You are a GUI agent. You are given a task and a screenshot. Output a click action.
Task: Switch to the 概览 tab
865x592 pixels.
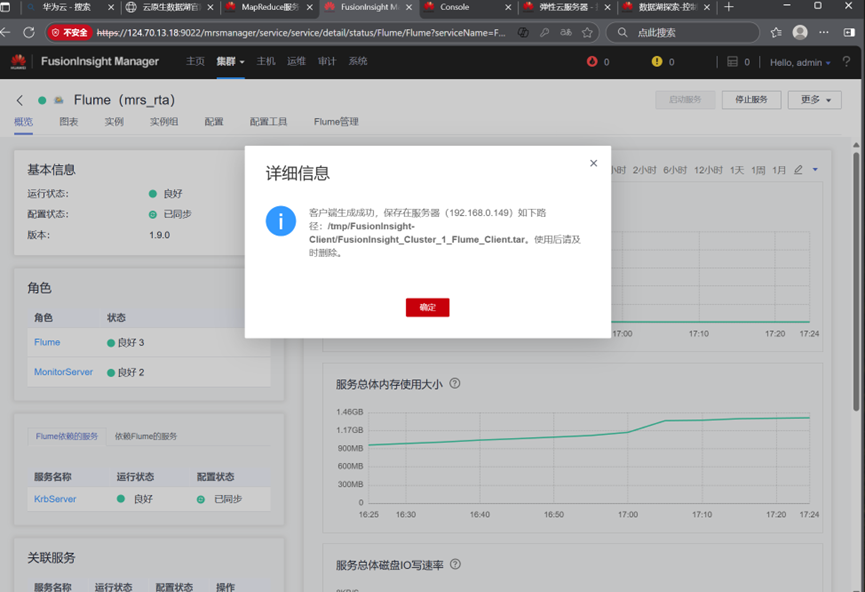pyautogui.click(x=23, y=122)
